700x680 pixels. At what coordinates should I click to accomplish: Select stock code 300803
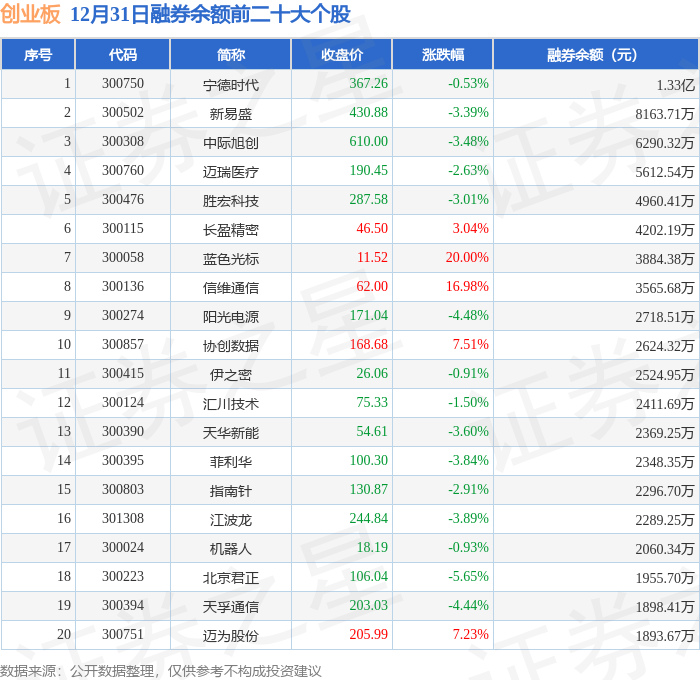pyautogui.click(x=123, y=490)
